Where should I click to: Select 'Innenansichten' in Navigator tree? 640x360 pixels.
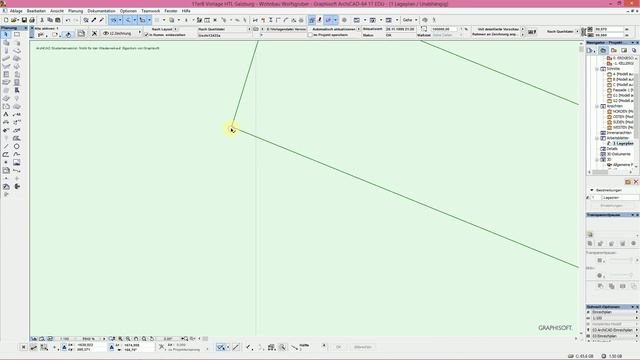619,133
